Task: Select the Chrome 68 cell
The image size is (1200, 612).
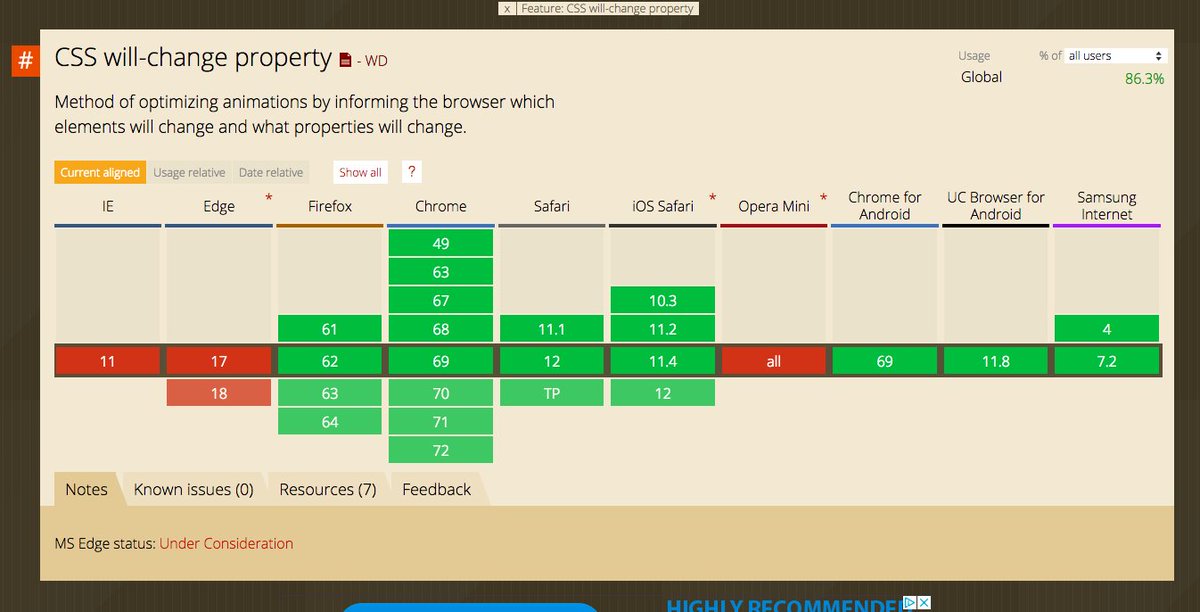Action: [x=441, y=329]
